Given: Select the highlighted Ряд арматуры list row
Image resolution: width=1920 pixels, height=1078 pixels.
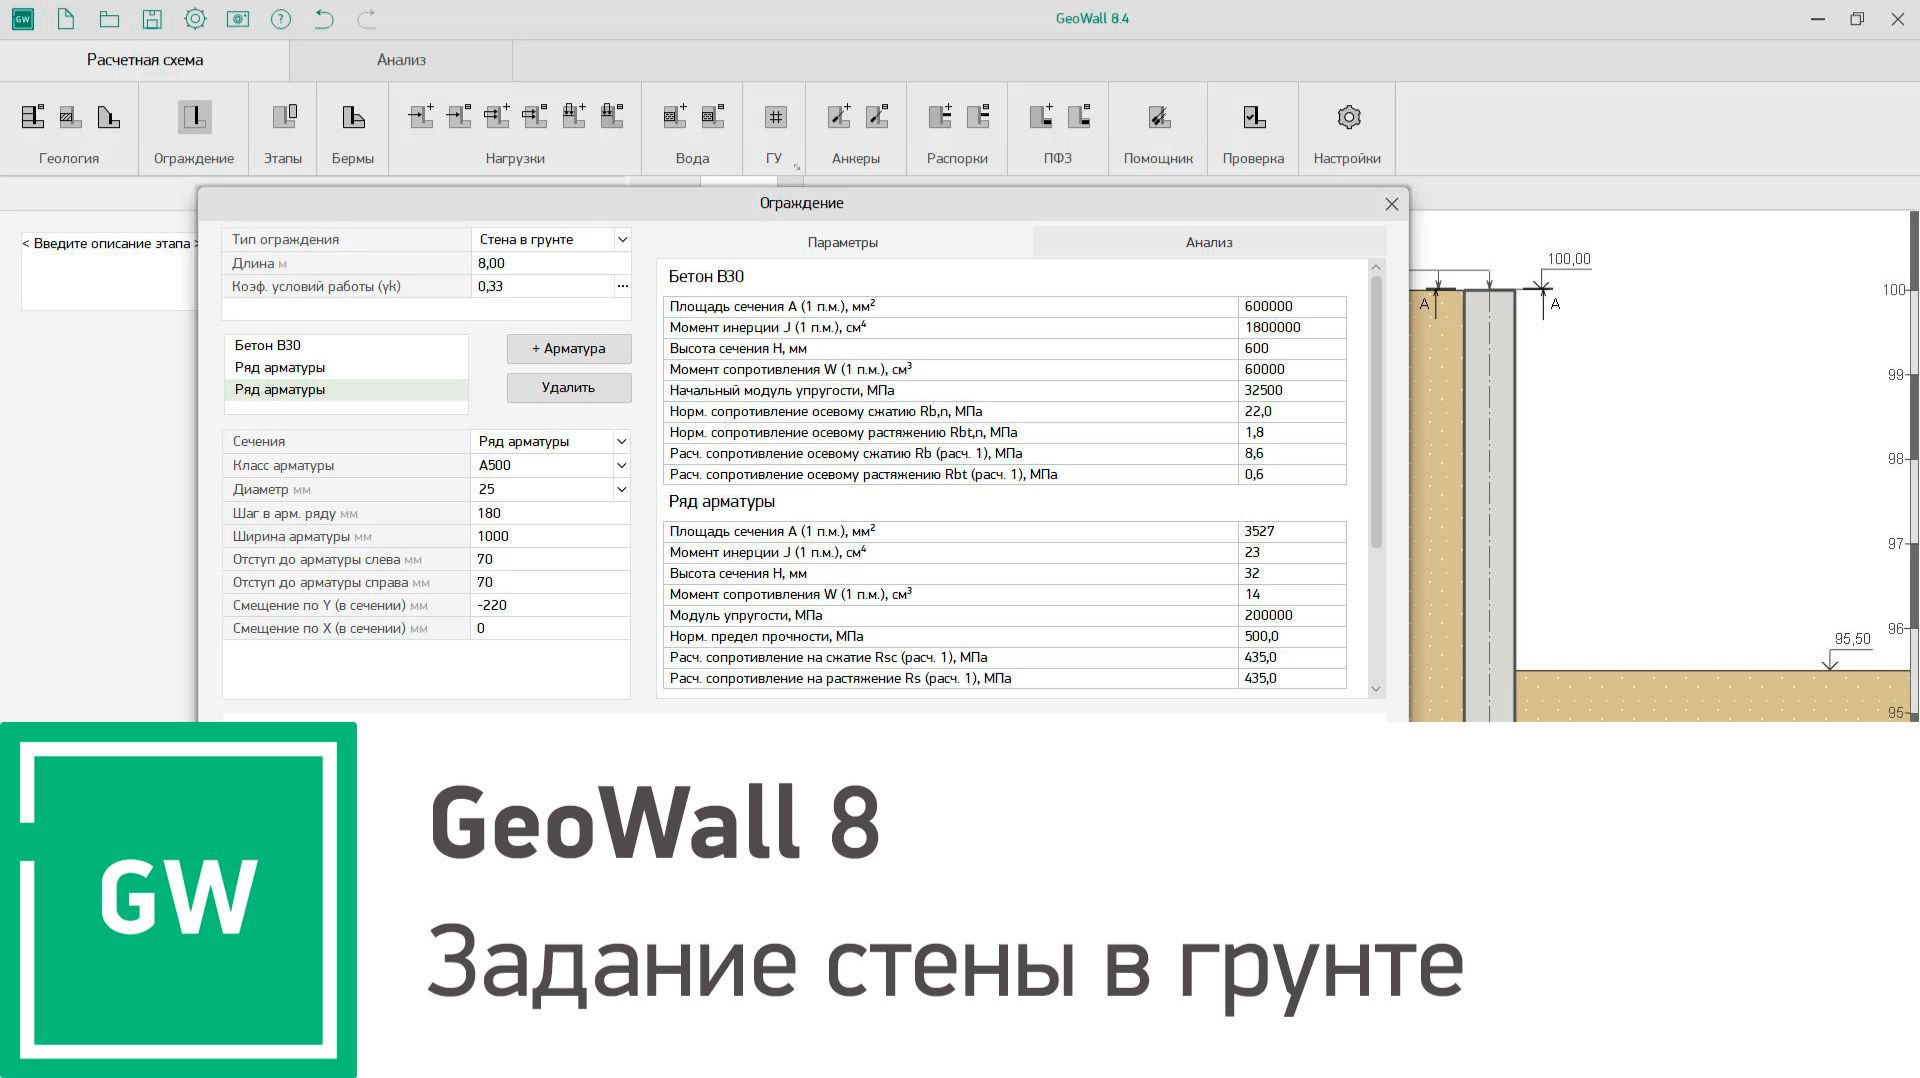Looking at the screenshot, I should pos(346,390).
